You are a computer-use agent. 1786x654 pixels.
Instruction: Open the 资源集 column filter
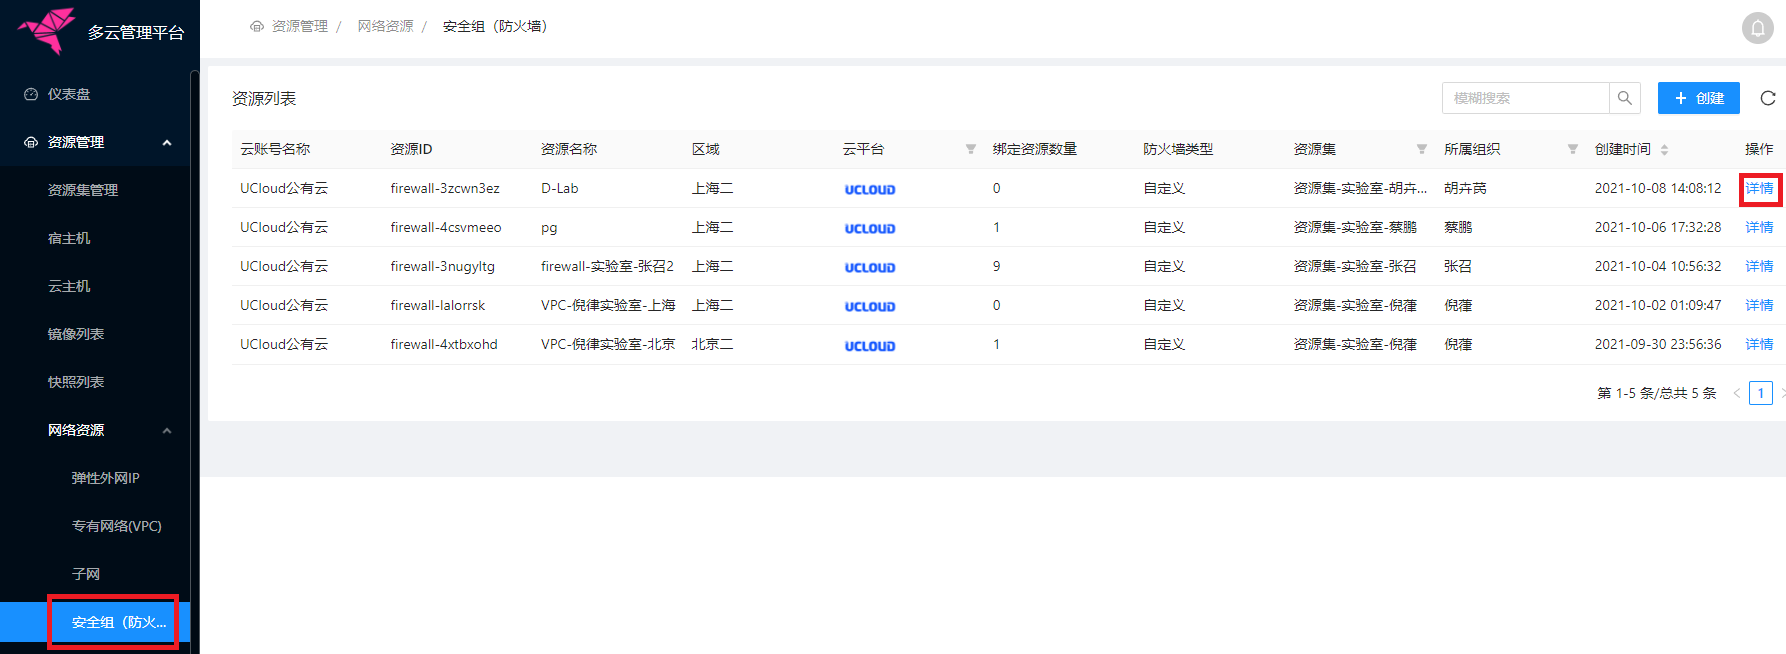(x=1421, y=149)
